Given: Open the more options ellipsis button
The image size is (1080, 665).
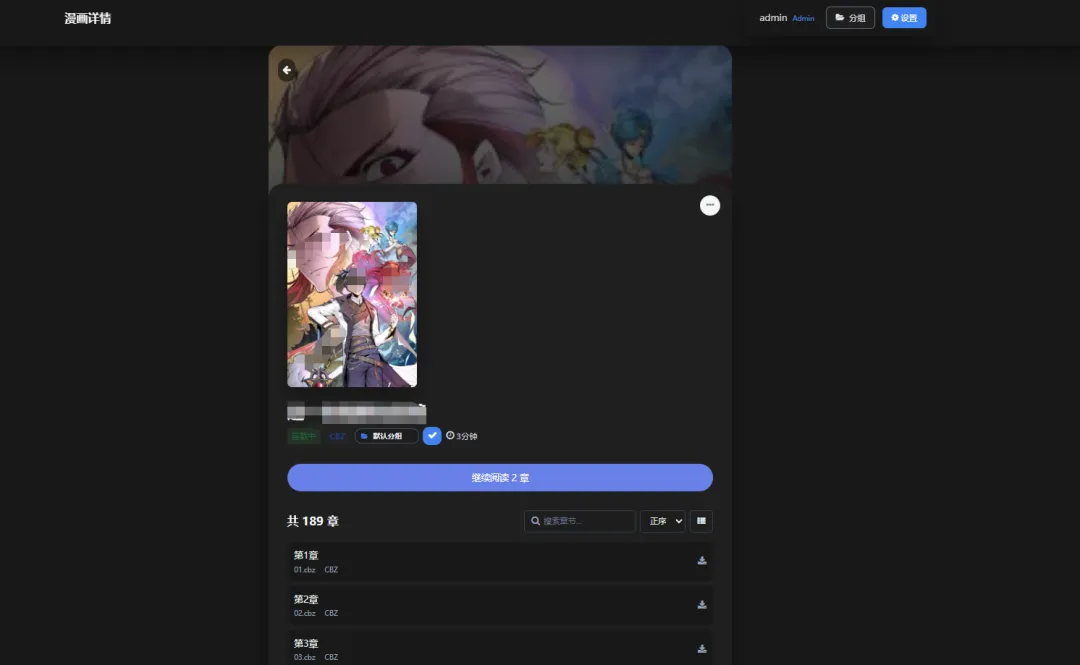Looking at the screenshot, I should [709, 205].
